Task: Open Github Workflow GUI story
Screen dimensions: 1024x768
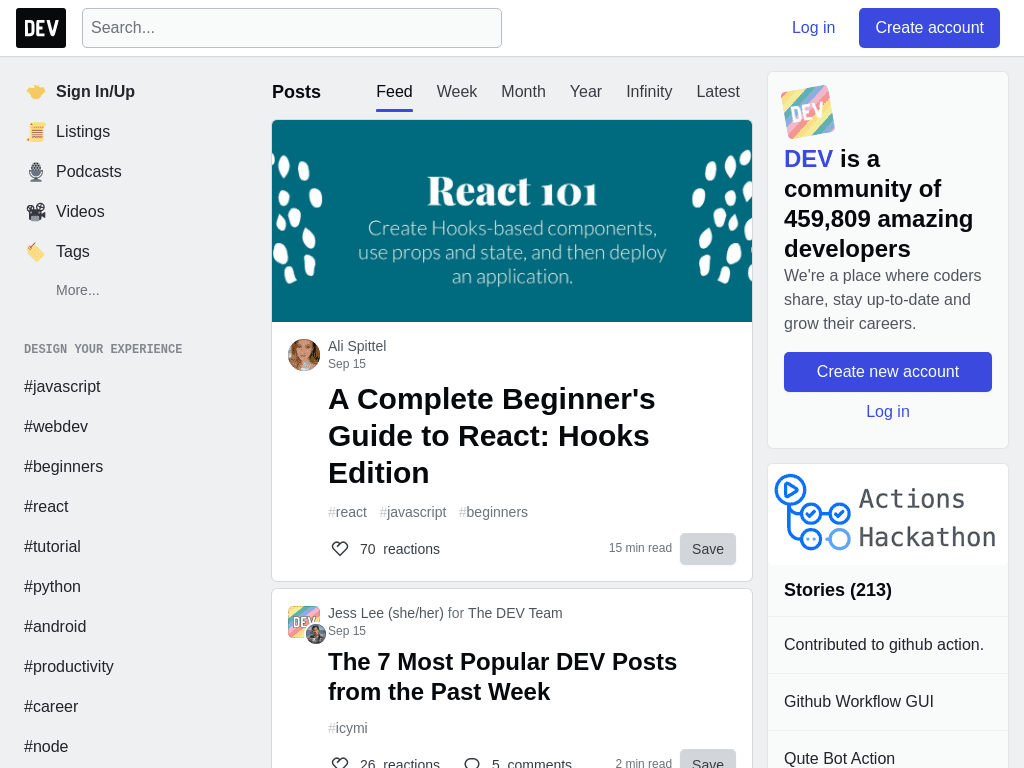Action: [x=859, y=701]
